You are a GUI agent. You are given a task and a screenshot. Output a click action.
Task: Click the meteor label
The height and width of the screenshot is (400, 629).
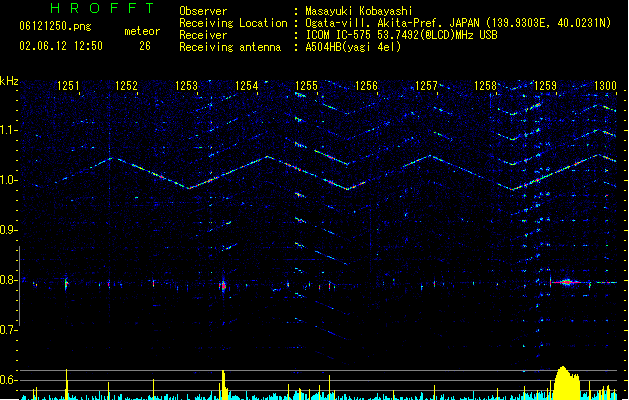pos(142,31)
